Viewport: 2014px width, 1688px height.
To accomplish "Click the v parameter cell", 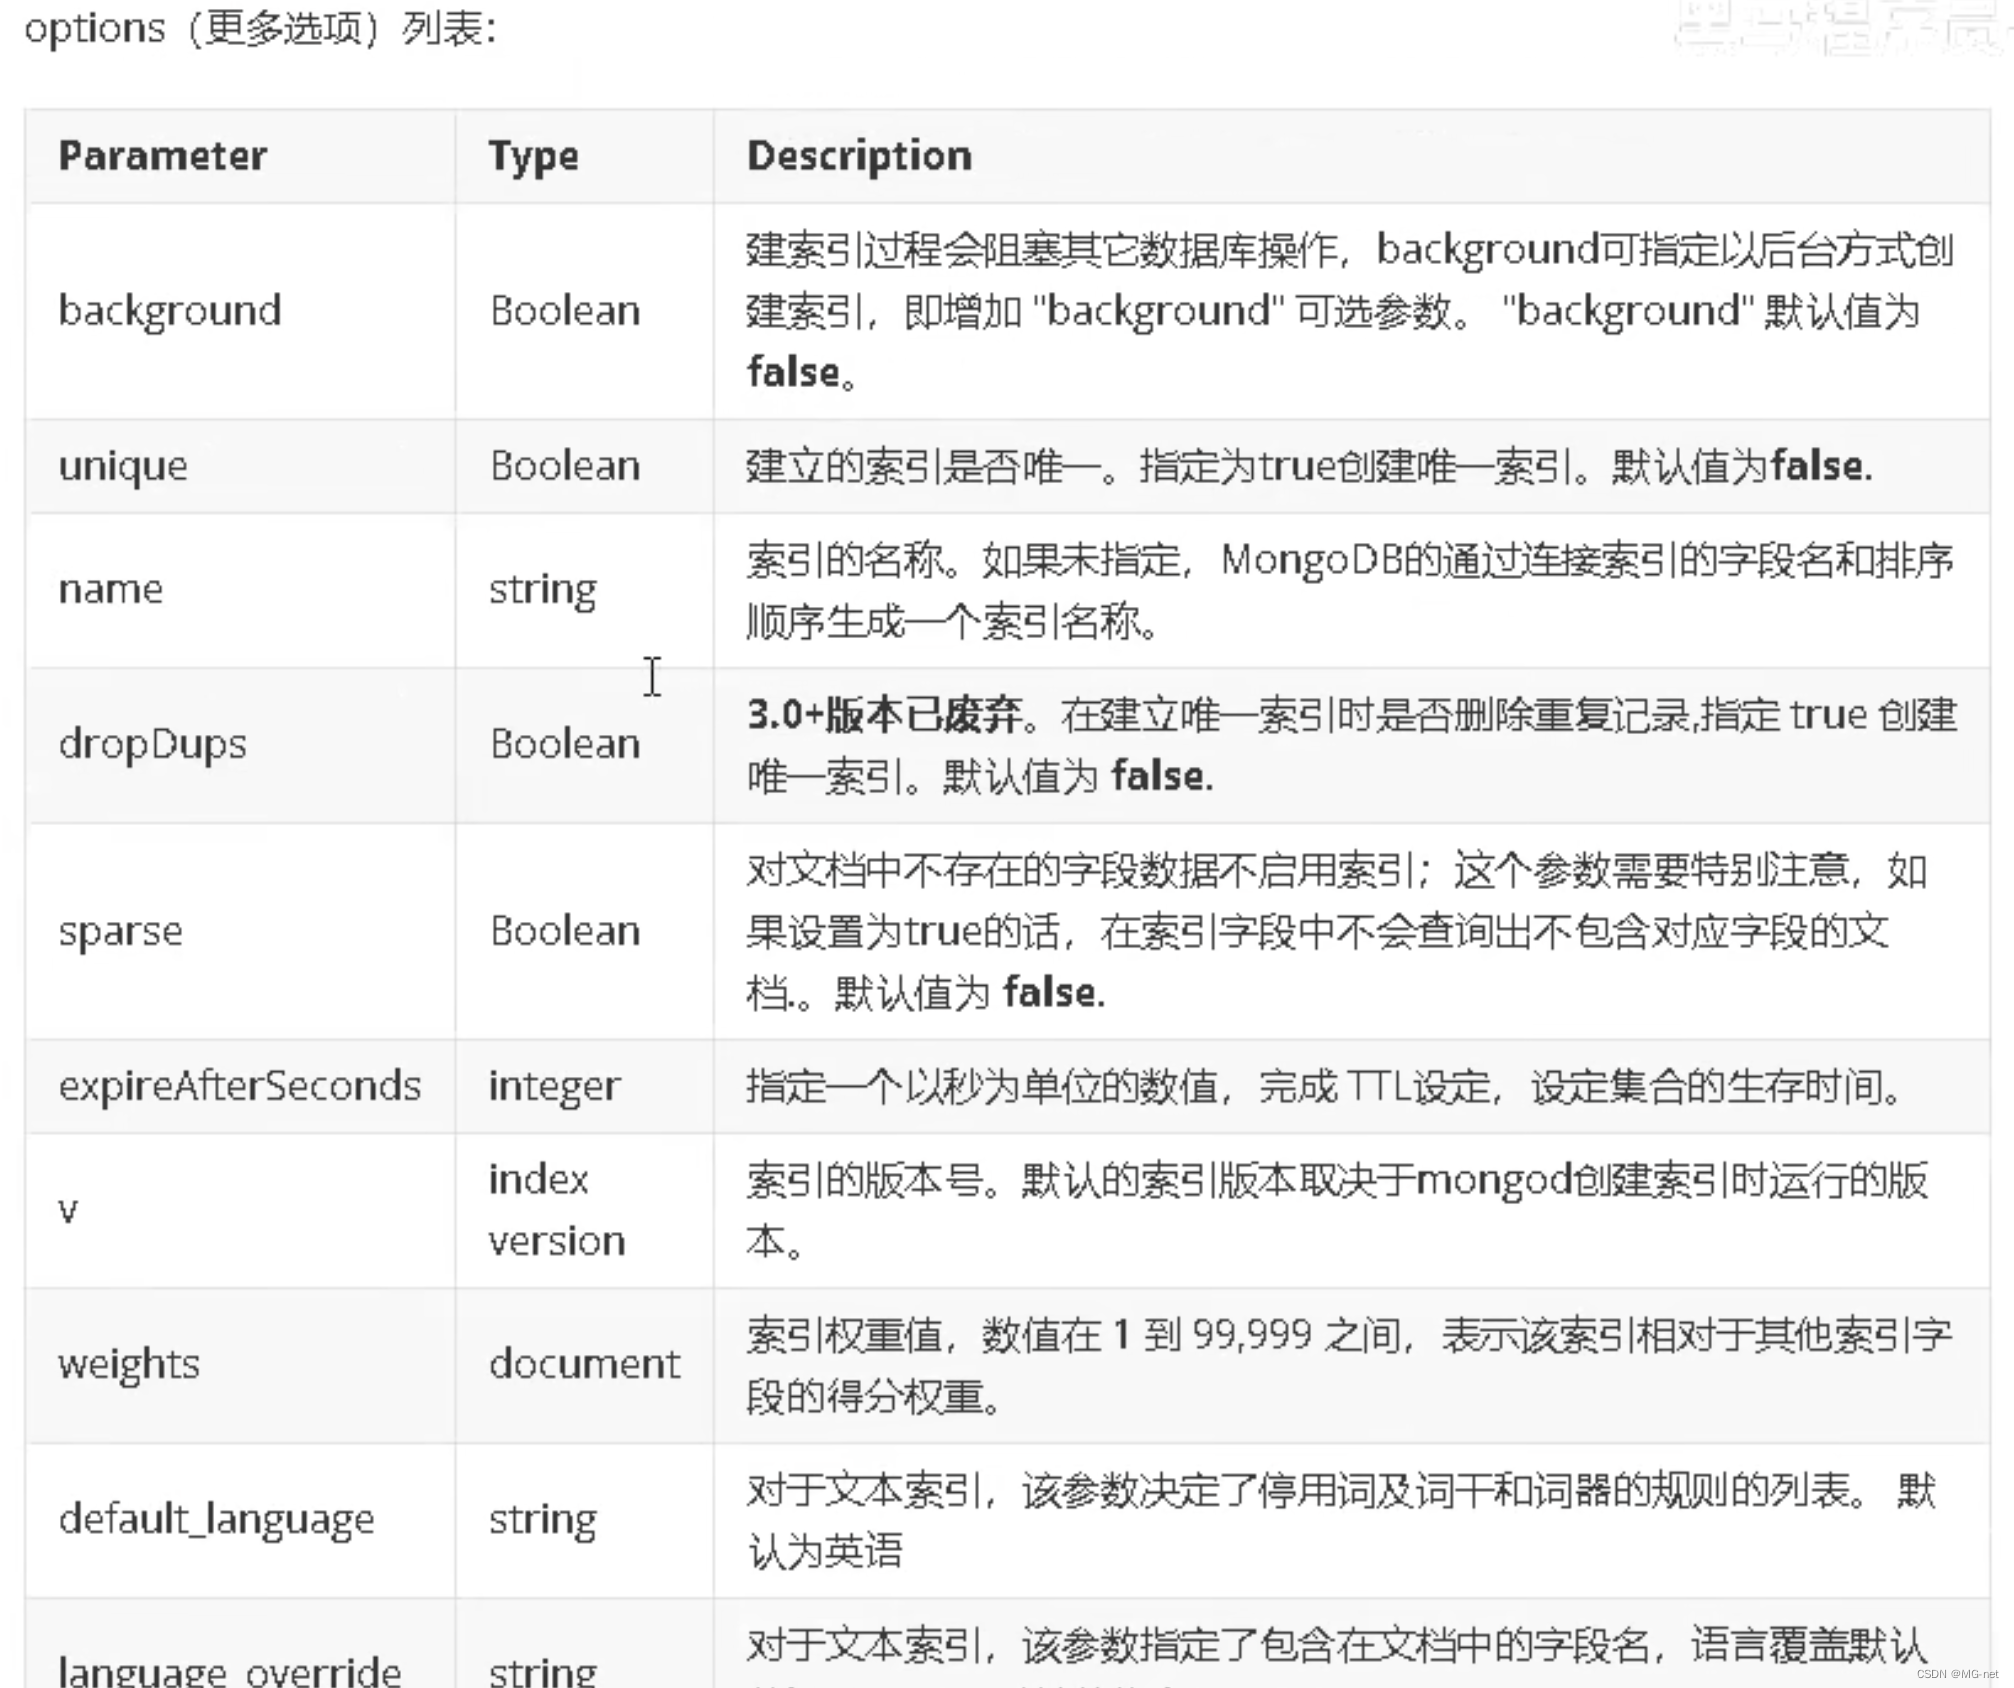I will pyautogui.click(x=68, y=1210).
